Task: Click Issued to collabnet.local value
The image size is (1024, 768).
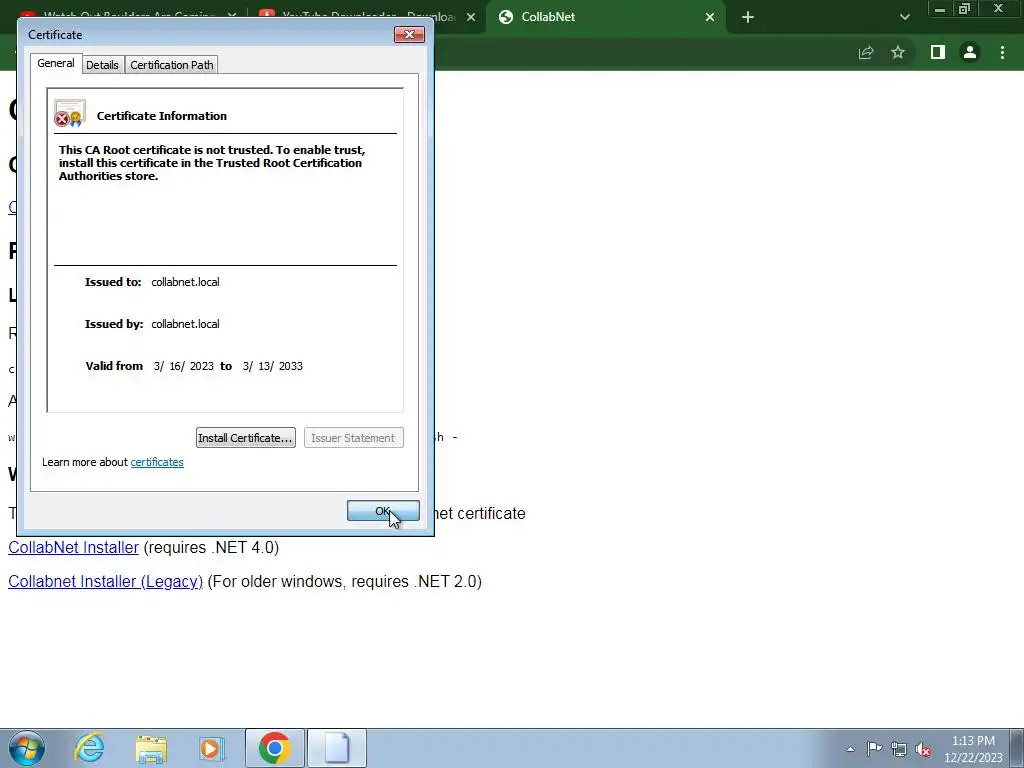Action: [185, 282]
